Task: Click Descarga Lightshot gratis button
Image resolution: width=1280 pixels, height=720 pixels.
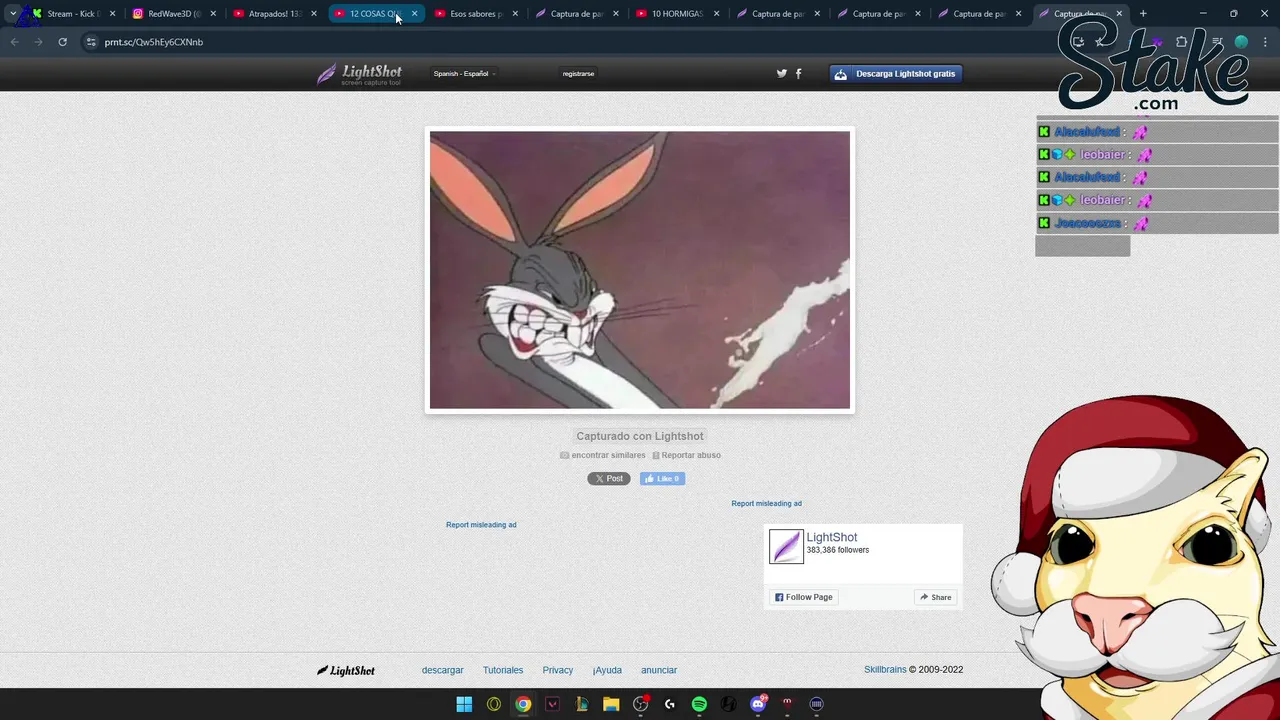Action: [x=896, y=74]
